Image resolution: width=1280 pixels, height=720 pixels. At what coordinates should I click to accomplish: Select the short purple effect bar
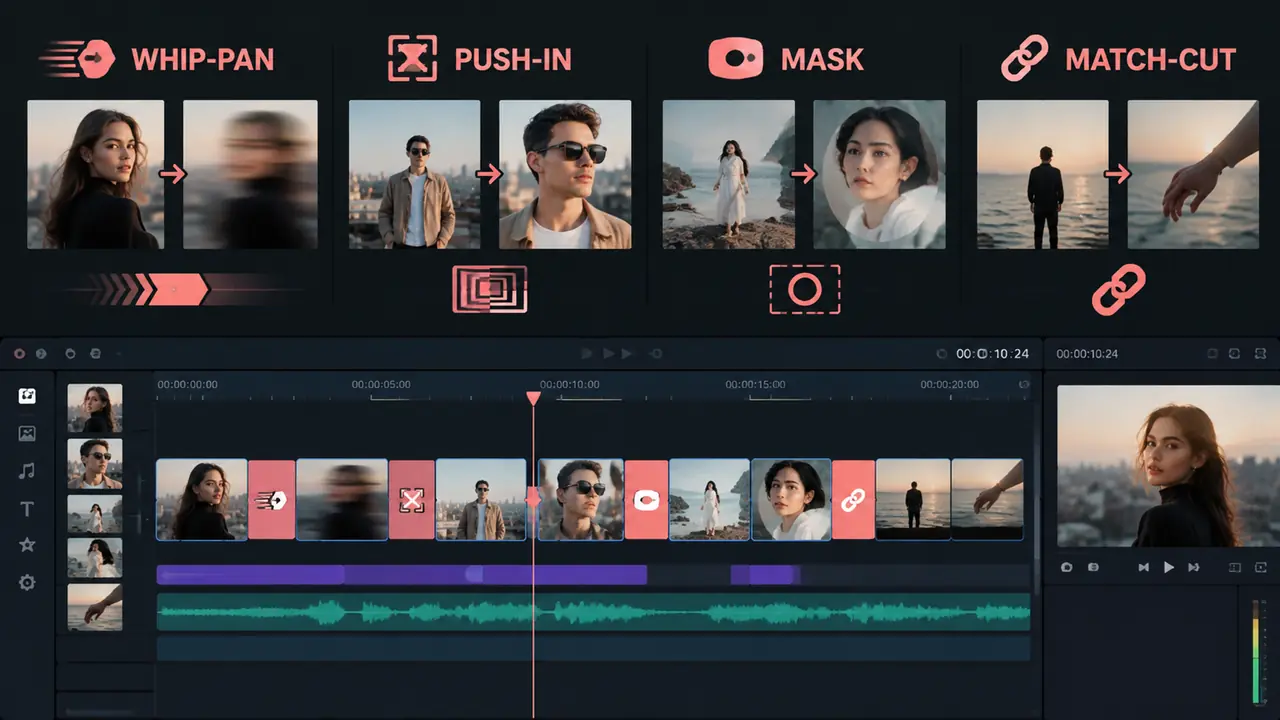pyautogui.click(x=766, y=574)
